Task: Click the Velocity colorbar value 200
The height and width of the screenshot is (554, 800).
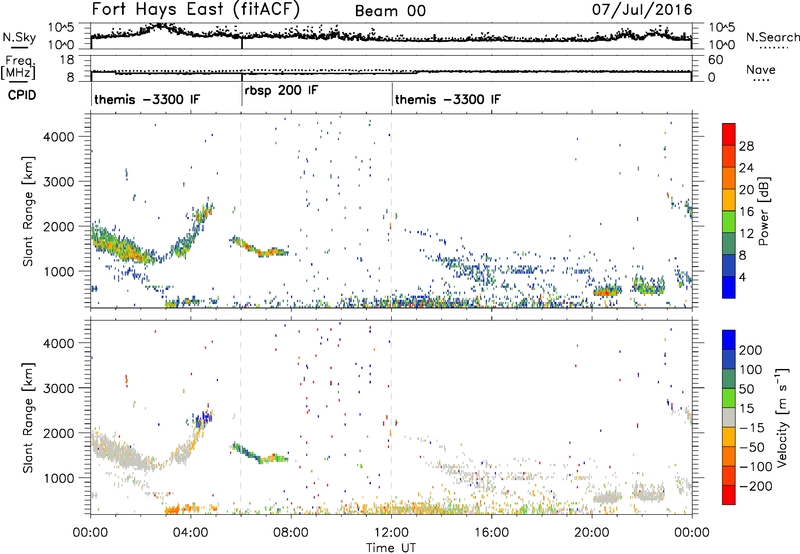Action: click(751, 350)
